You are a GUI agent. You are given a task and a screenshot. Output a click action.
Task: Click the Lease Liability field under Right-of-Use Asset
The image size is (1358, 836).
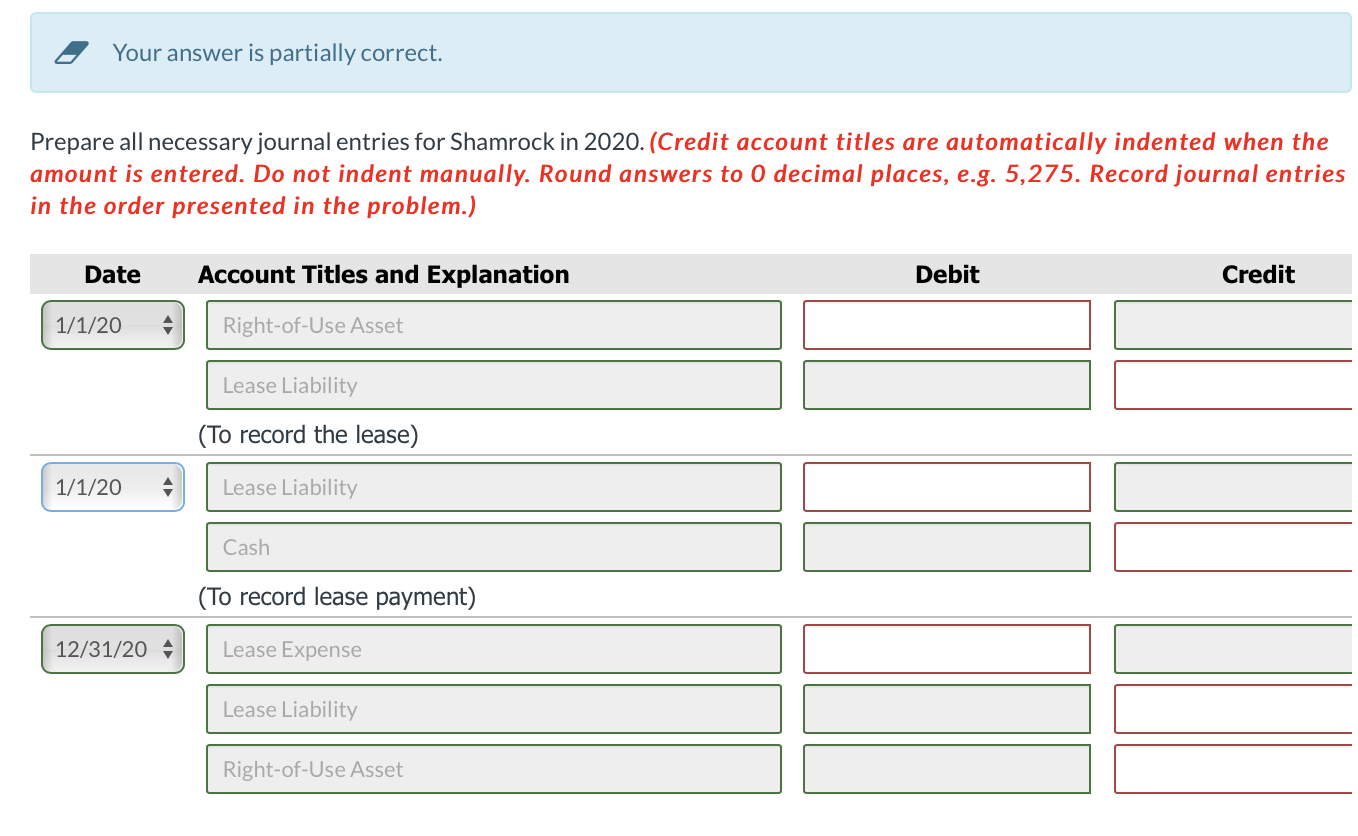(x=493, y=385)
